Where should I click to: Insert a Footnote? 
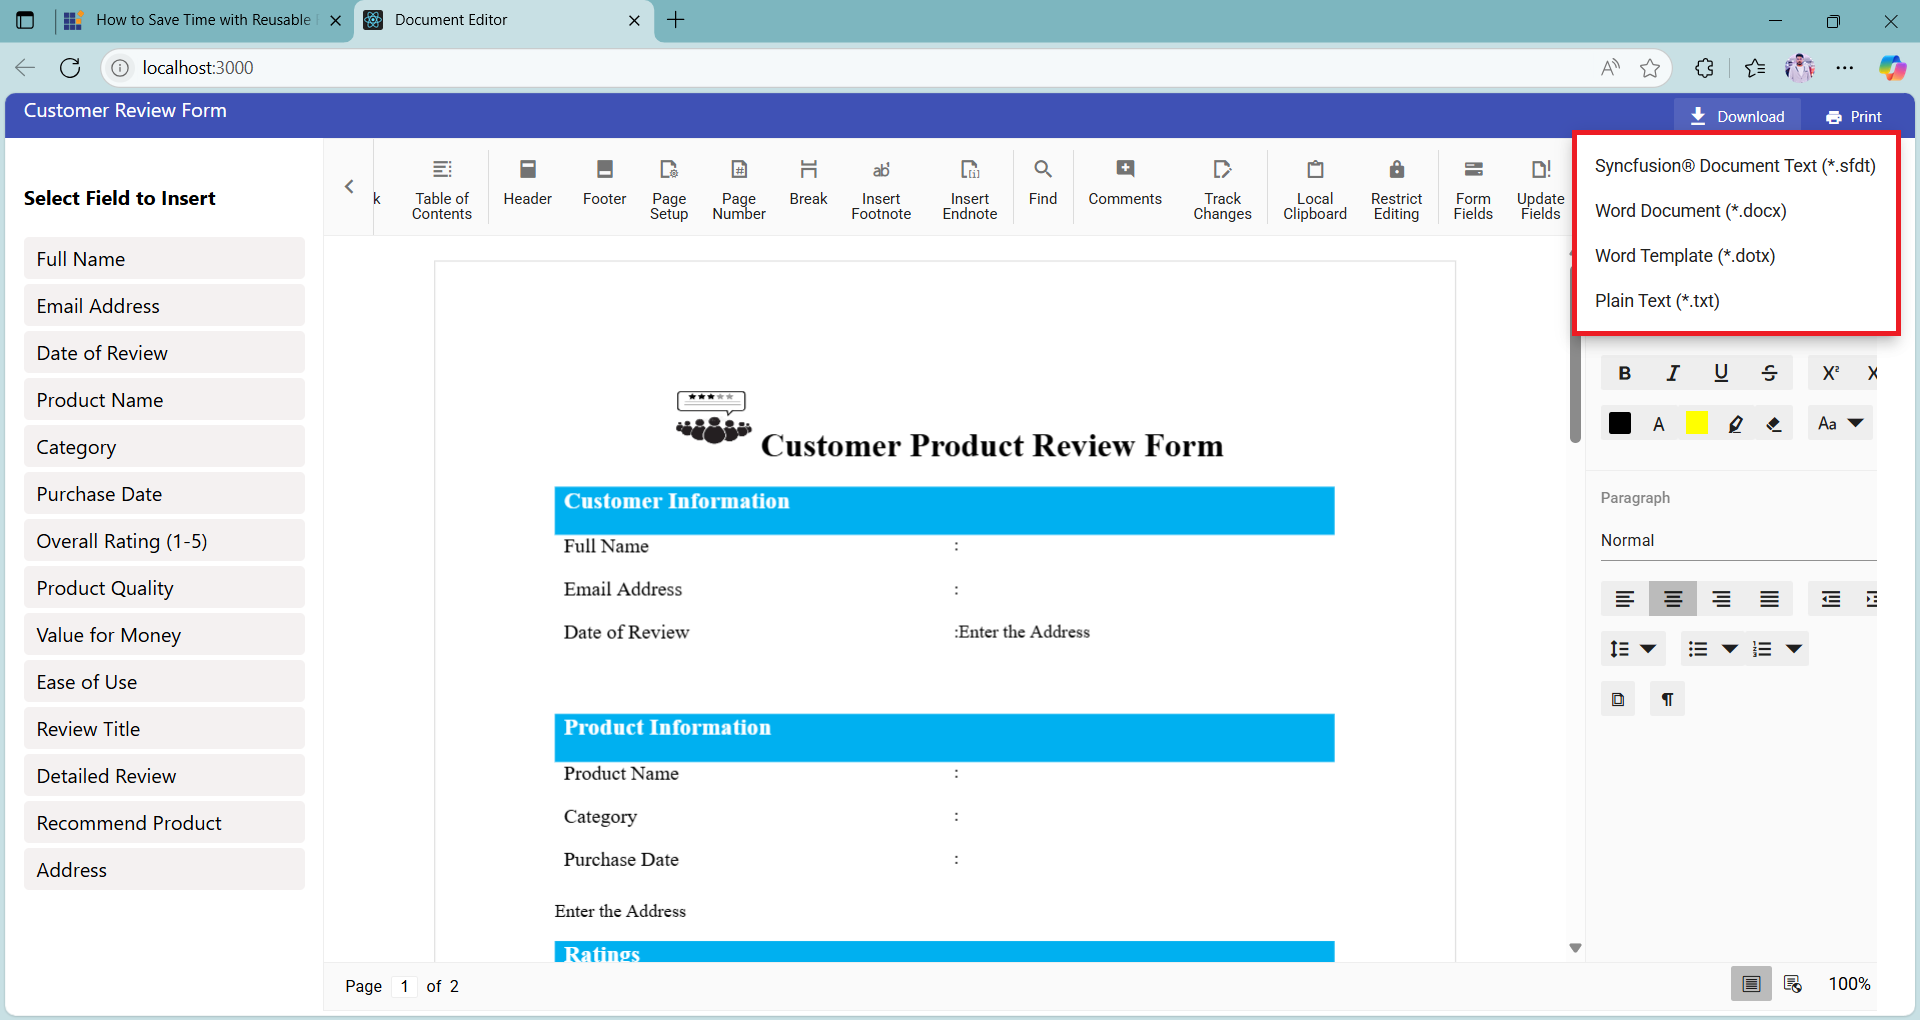tap(881, 188)
